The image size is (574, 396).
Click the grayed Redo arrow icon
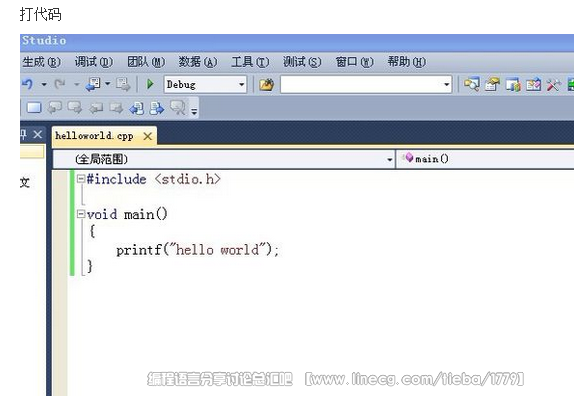coord(60,85)
